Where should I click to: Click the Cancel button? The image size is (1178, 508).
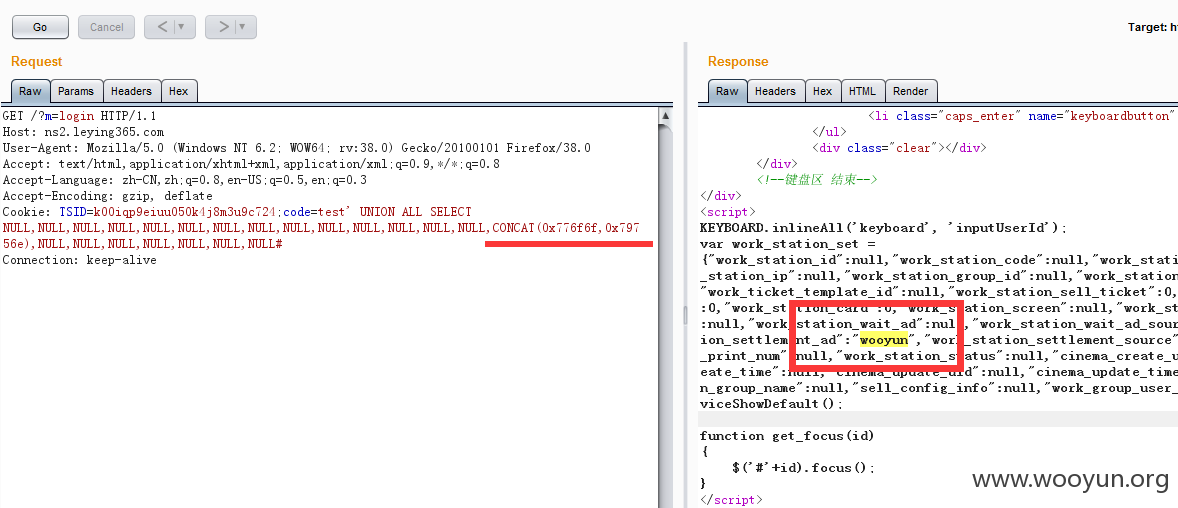tap(107, 27)
